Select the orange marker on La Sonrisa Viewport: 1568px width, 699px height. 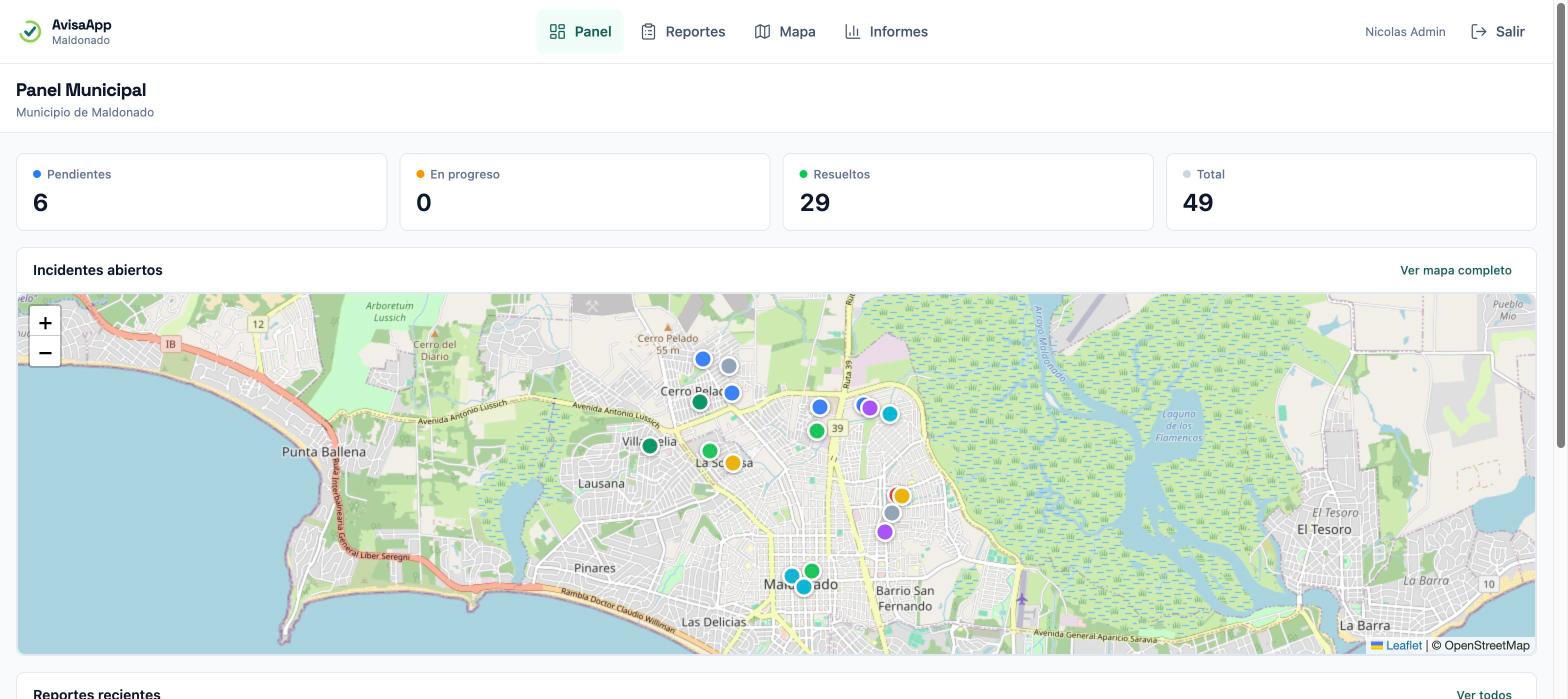pyautogui.click(x=733, y=463)
